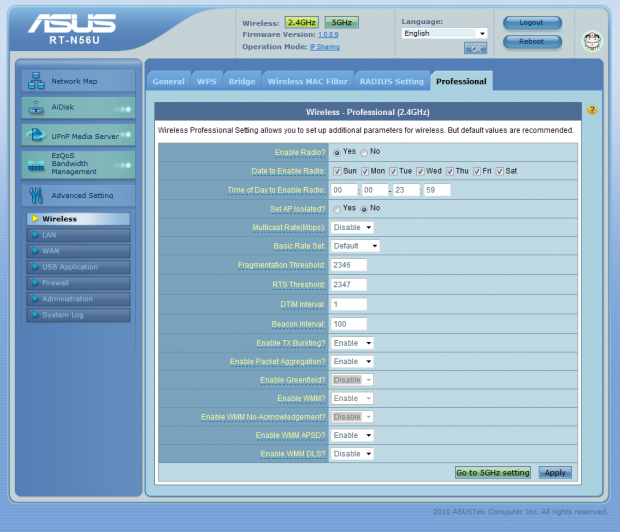Viewport: 620px width, 532px height.
Task: Open the Basic Rate Set dropdown
Action: 355,246
